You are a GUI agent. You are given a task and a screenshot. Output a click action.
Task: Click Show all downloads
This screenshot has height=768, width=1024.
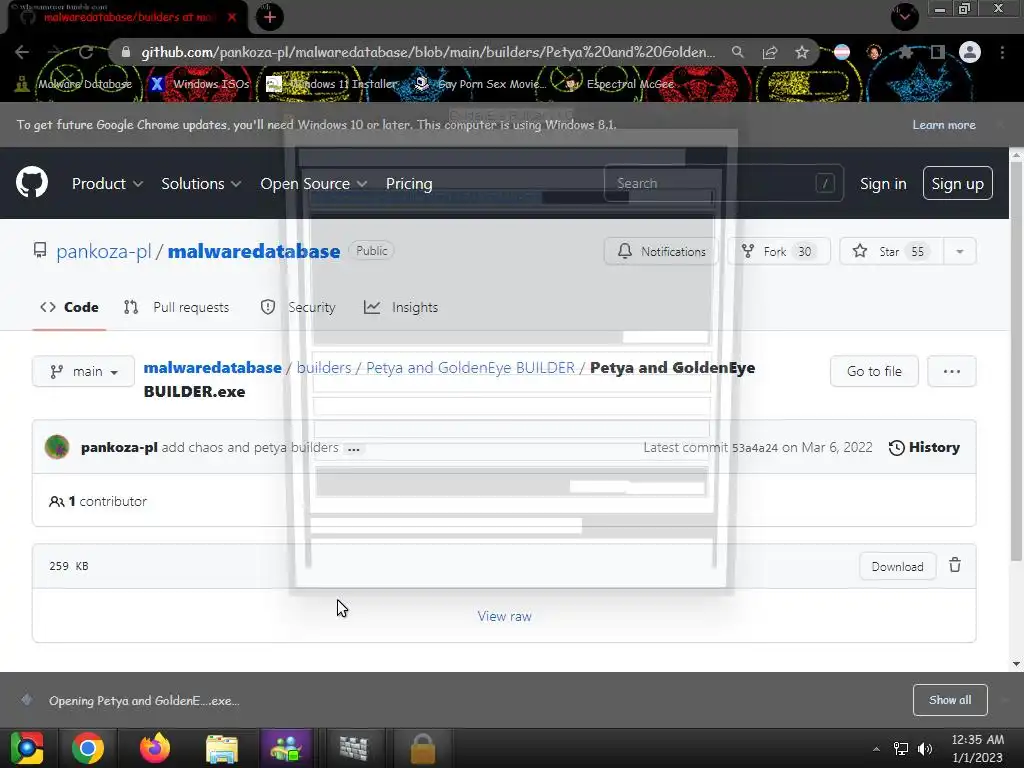(950, 700)
